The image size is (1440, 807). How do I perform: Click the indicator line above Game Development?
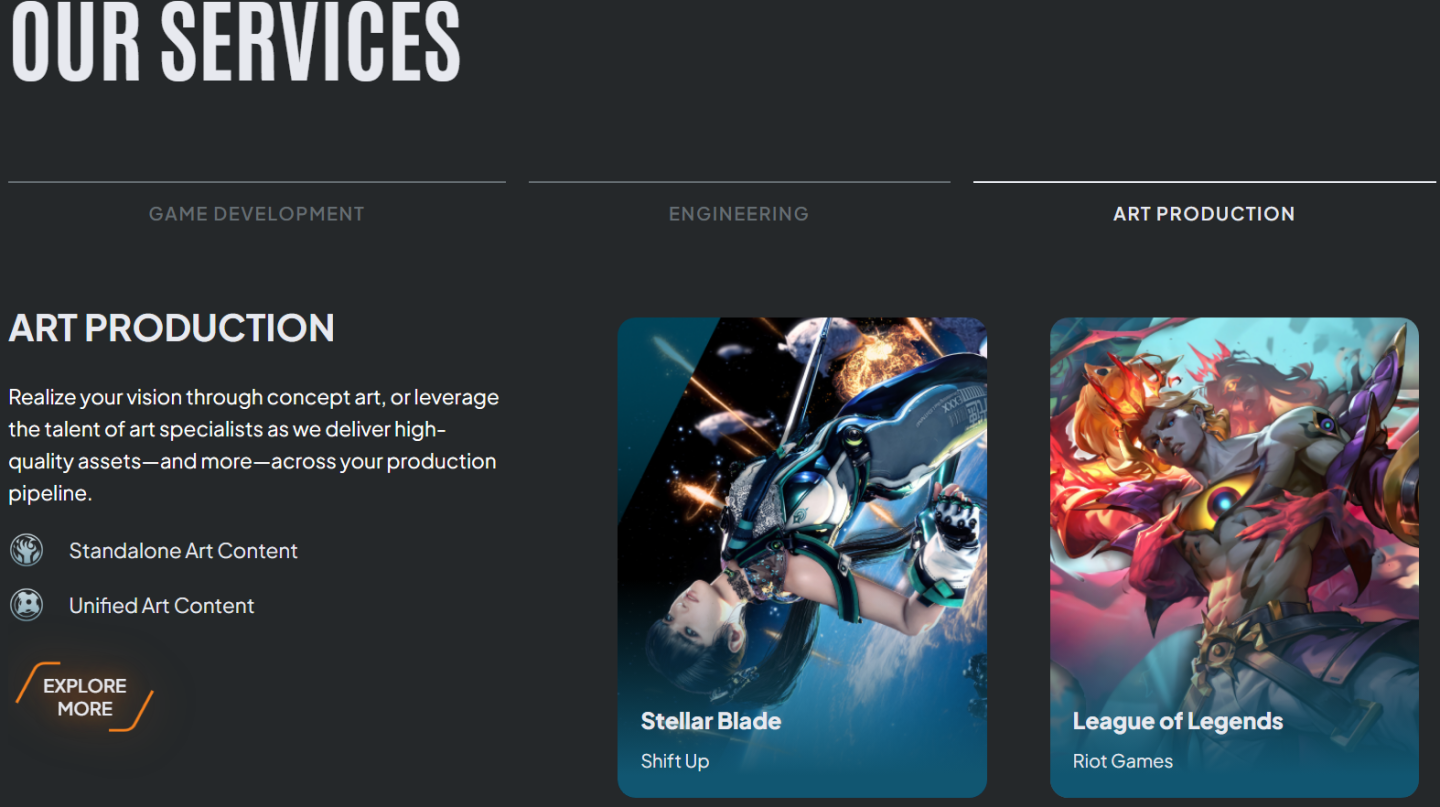(x=257, y=182)
